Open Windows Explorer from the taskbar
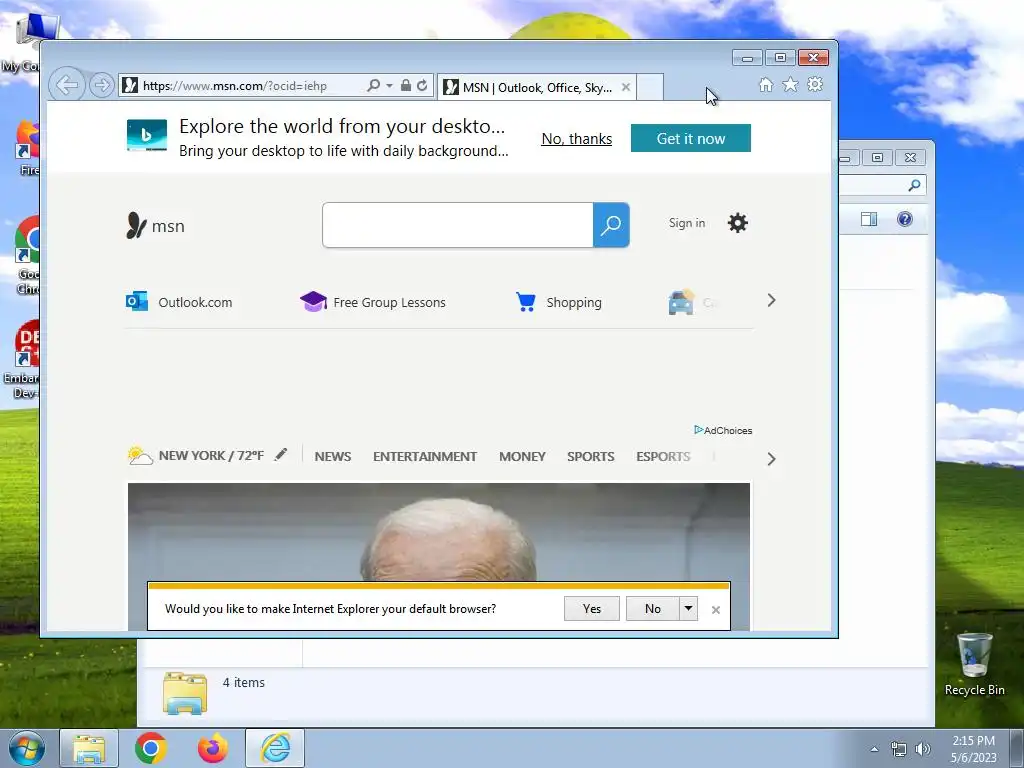 point(89,748)
